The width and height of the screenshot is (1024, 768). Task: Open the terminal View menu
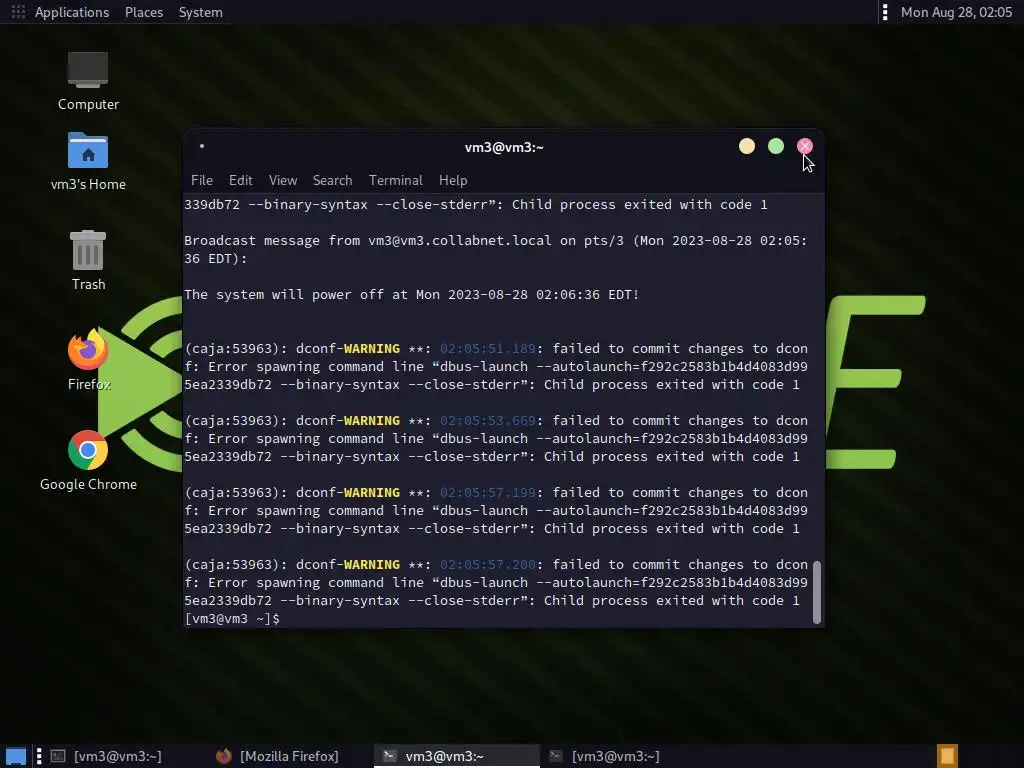point(283,180)
